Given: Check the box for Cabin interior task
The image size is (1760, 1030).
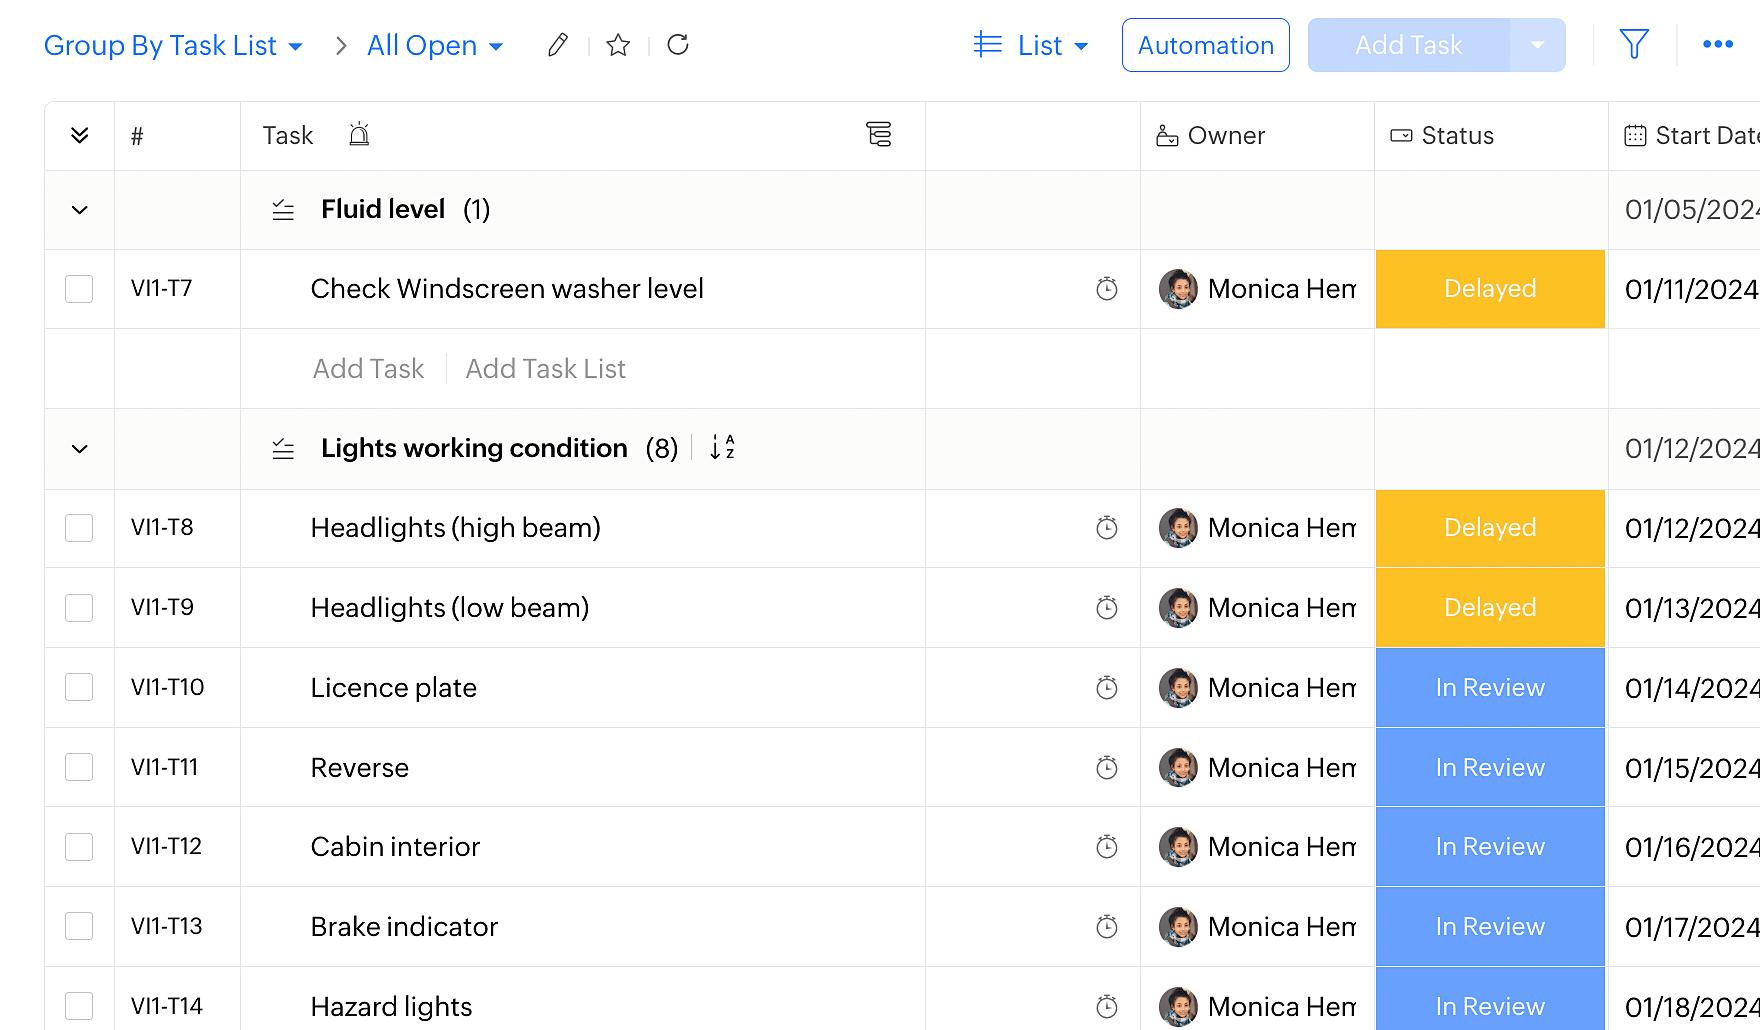Looking at the screenshot, I should [79, 847].
